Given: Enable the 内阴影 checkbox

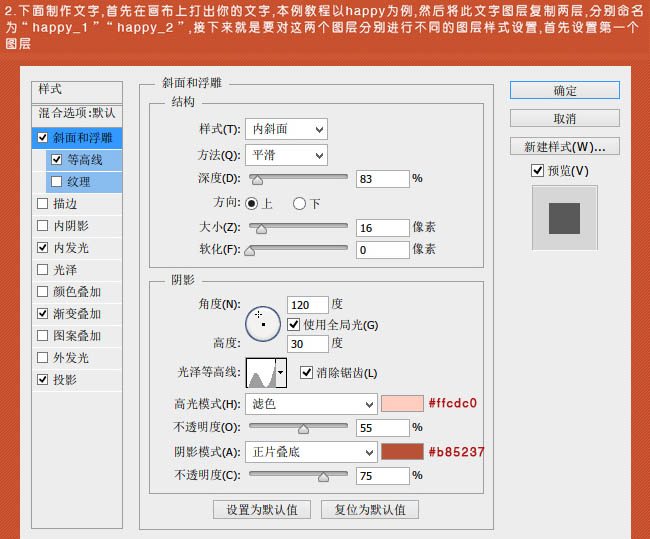Looking at the screenshot, I should click(43, 226).
